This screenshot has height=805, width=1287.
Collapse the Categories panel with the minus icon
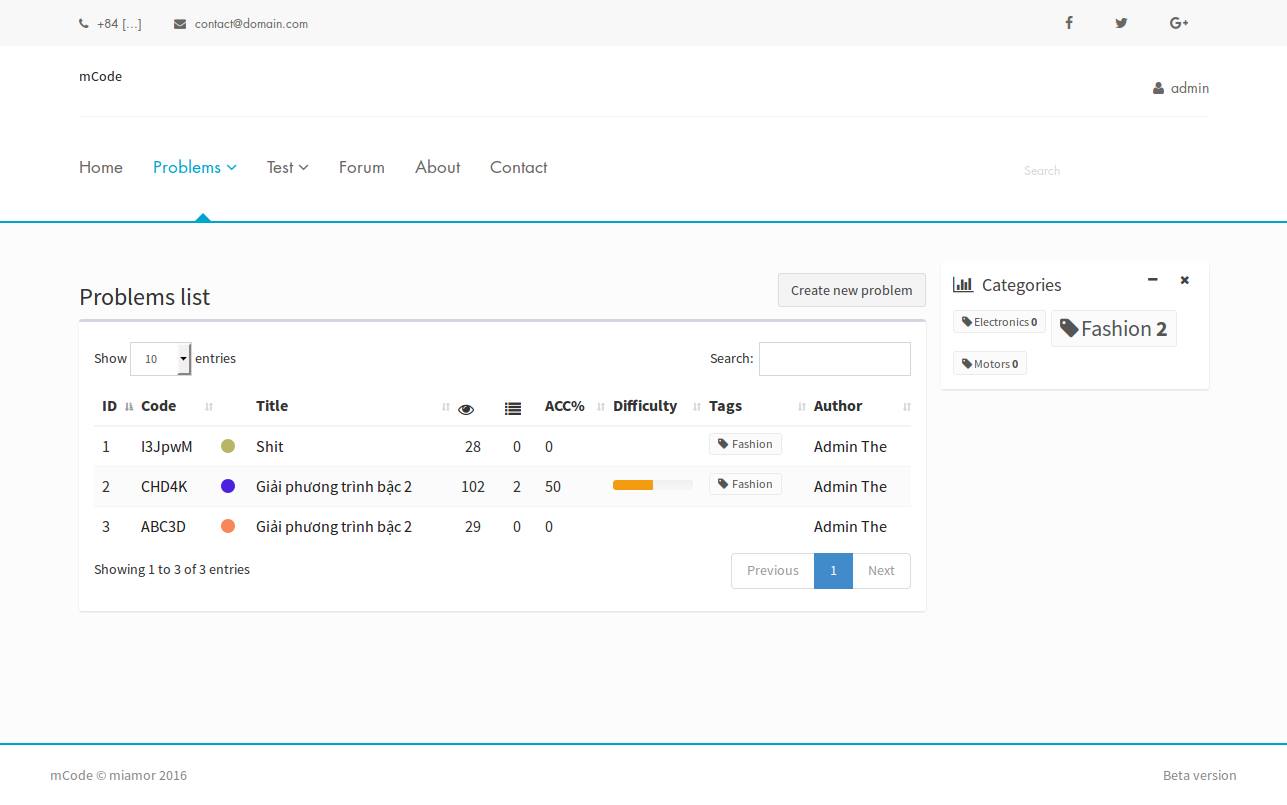click(1153, 280)
